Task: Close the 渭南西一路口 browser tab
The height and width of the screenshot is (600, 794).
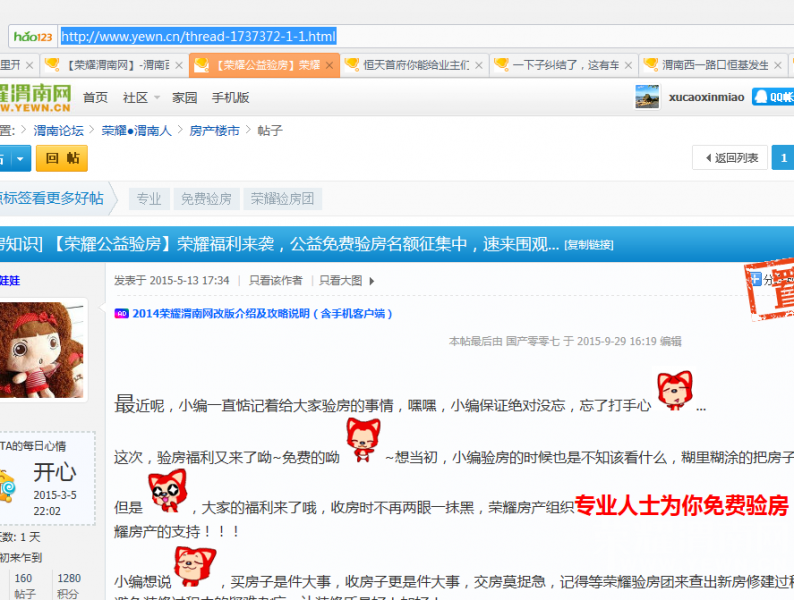Action: tap(781, 65)
